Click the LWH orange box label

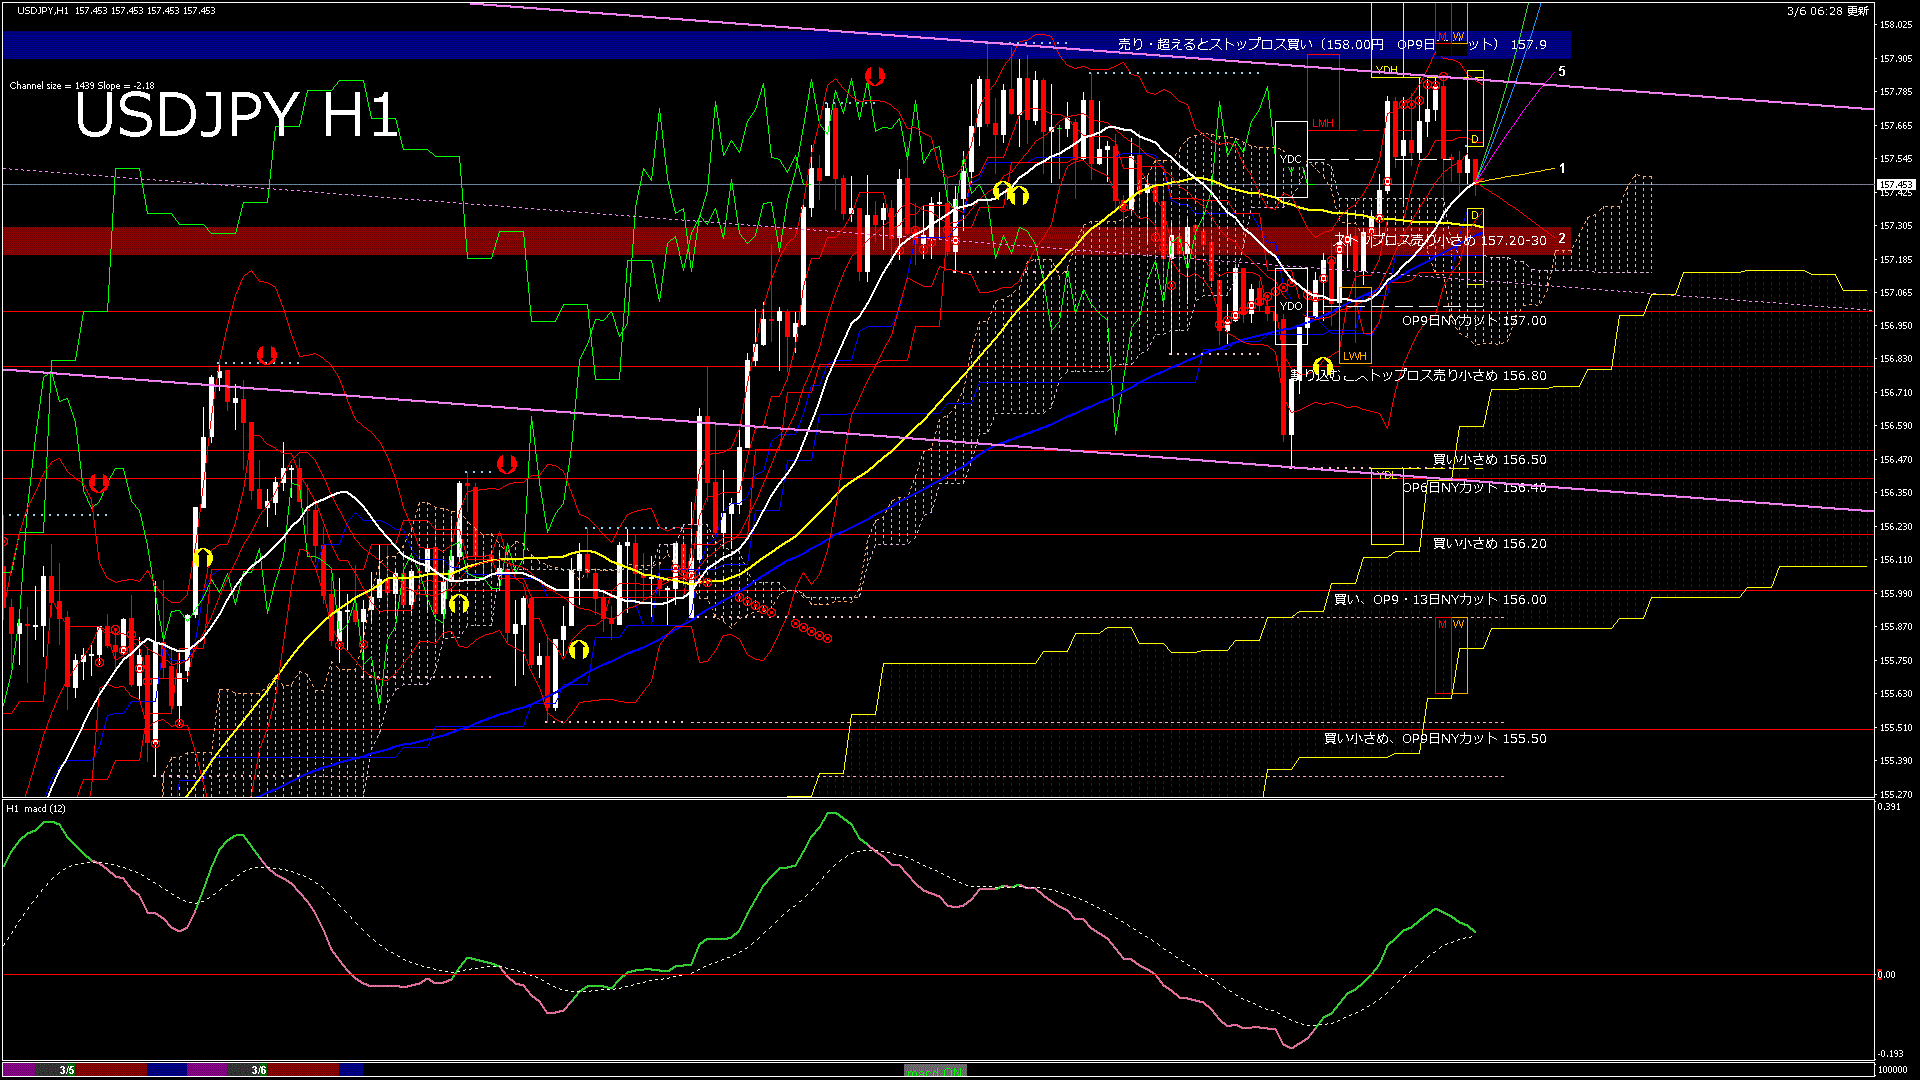1354,356
